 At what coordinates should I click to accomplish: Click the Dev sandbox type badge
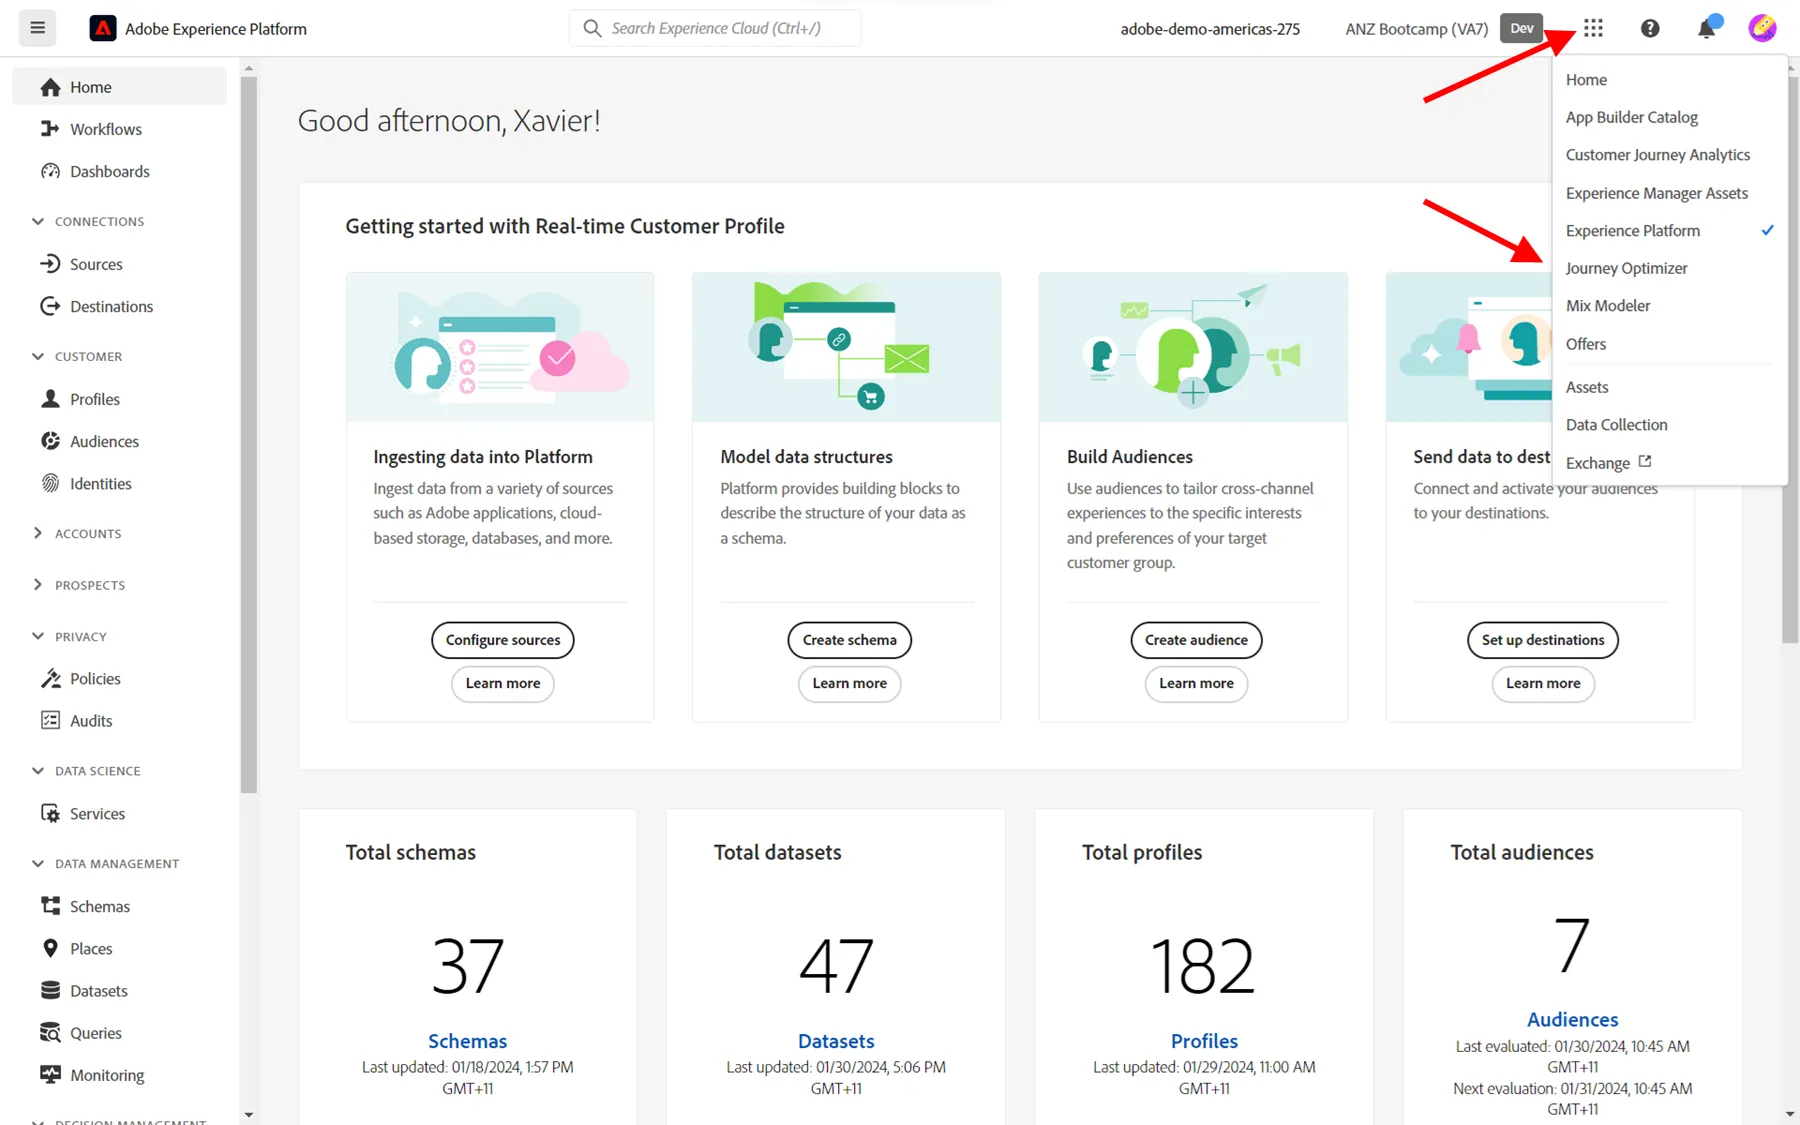coord(1522,28)
